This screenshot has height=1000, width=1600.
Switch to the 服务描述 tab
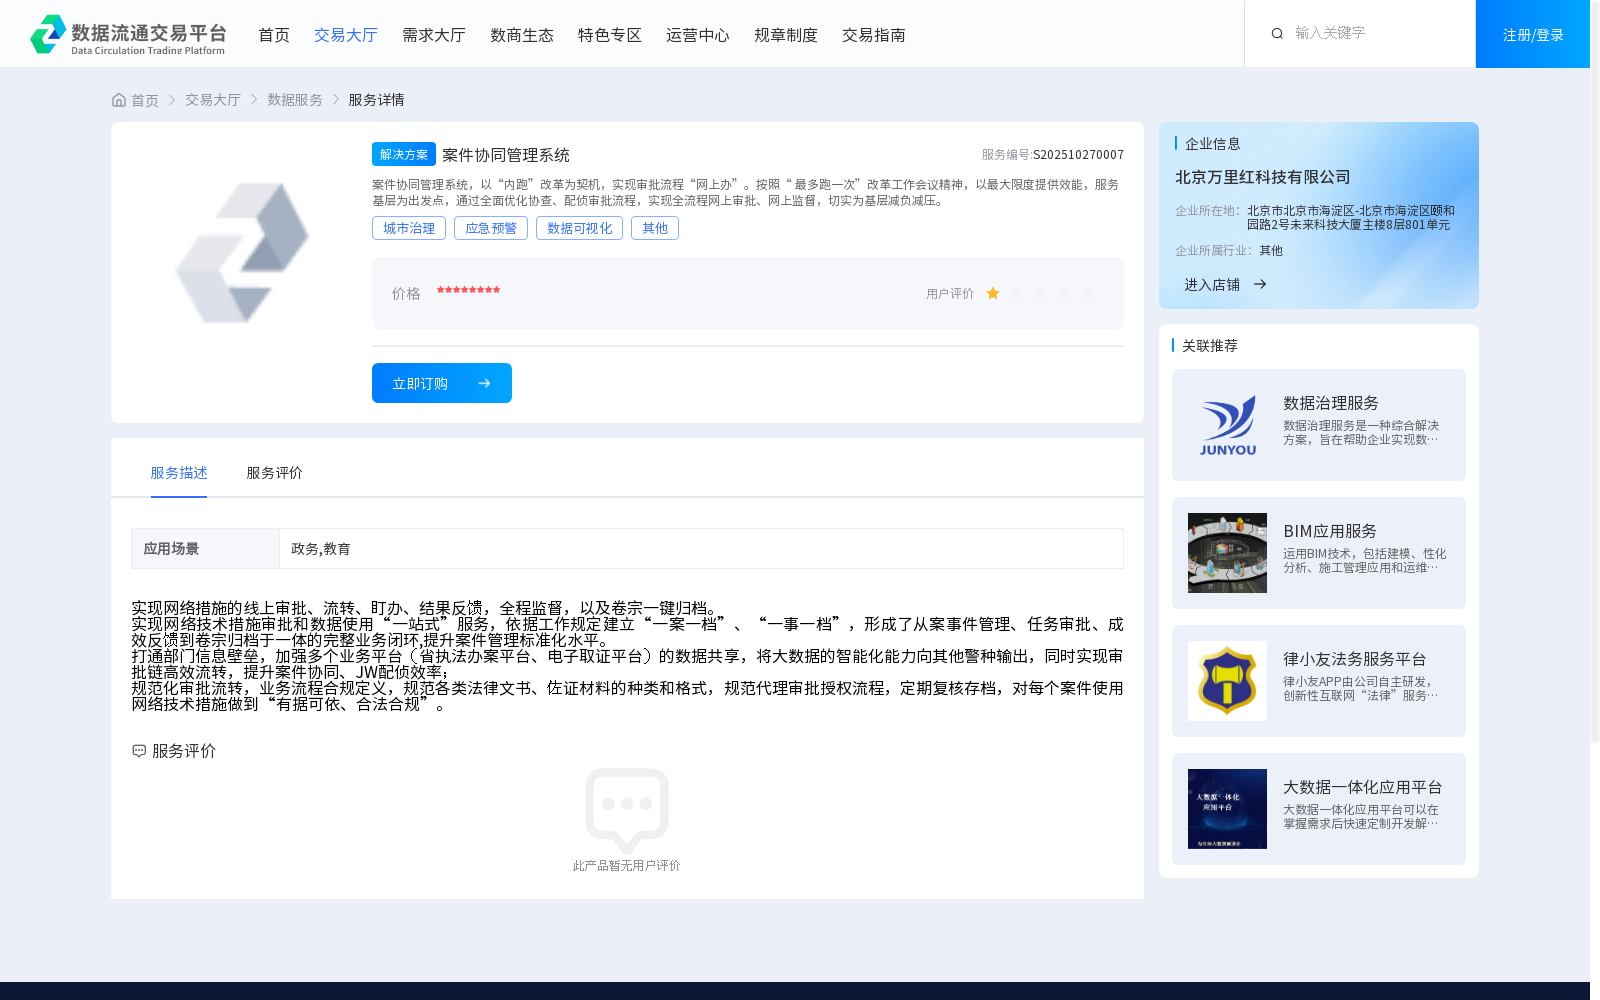pyautogui.click(x=179, y=473)
